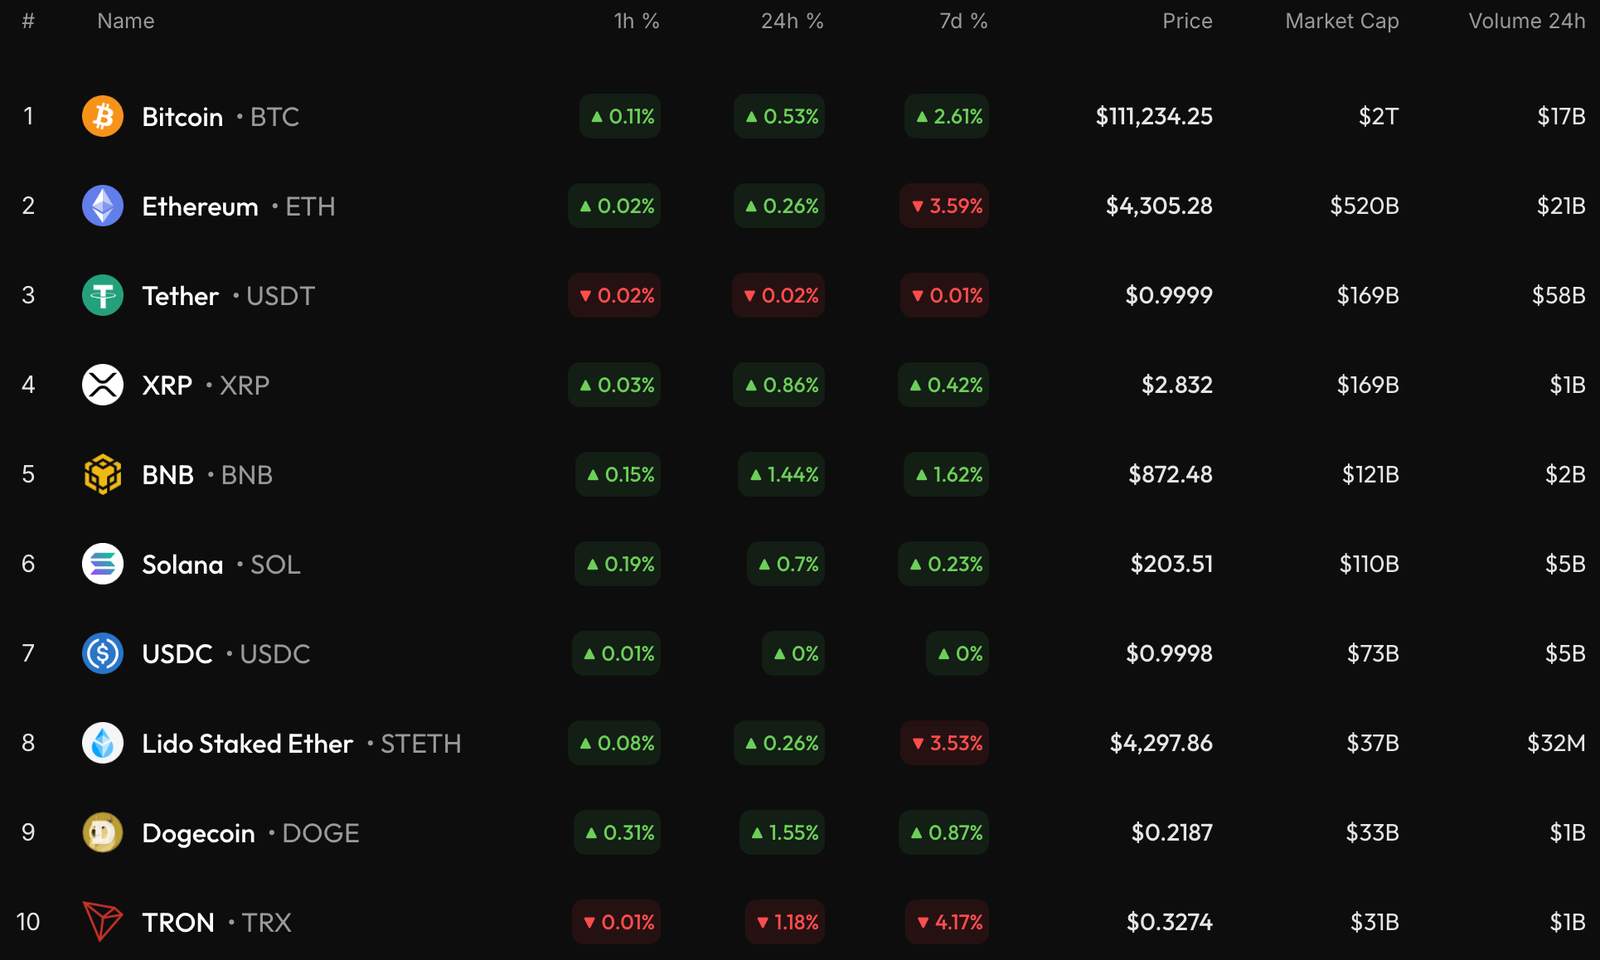
Task: Click the USDC coin logo
Action: click(x=102, y=653)
